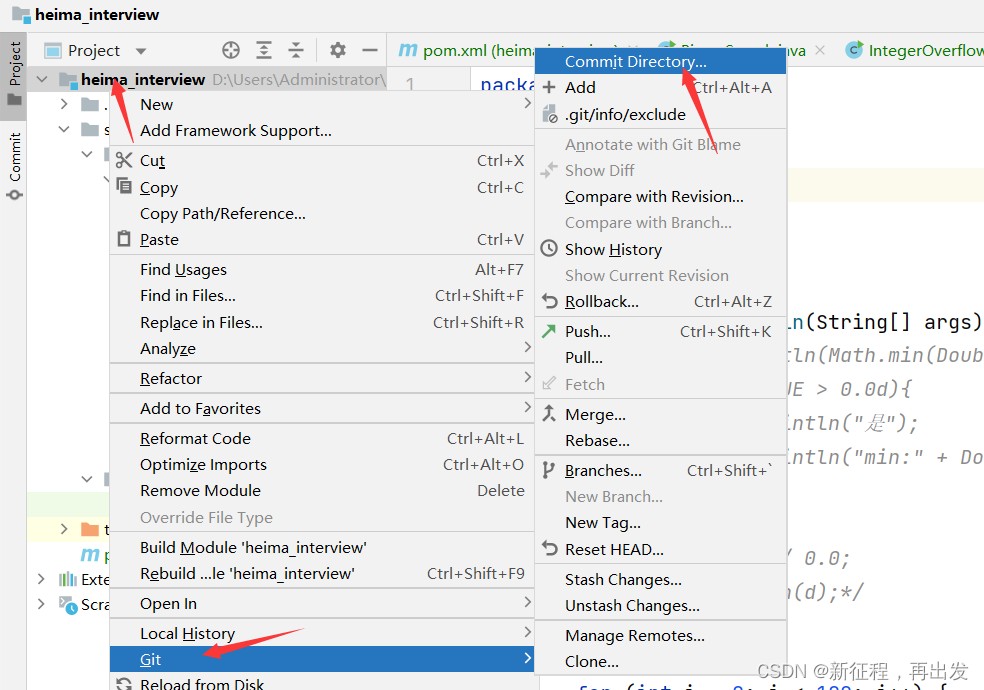Screen dimensions: 984x690
Task: Click the Expand All icon in Project toolbar
Action: (264, 50)
